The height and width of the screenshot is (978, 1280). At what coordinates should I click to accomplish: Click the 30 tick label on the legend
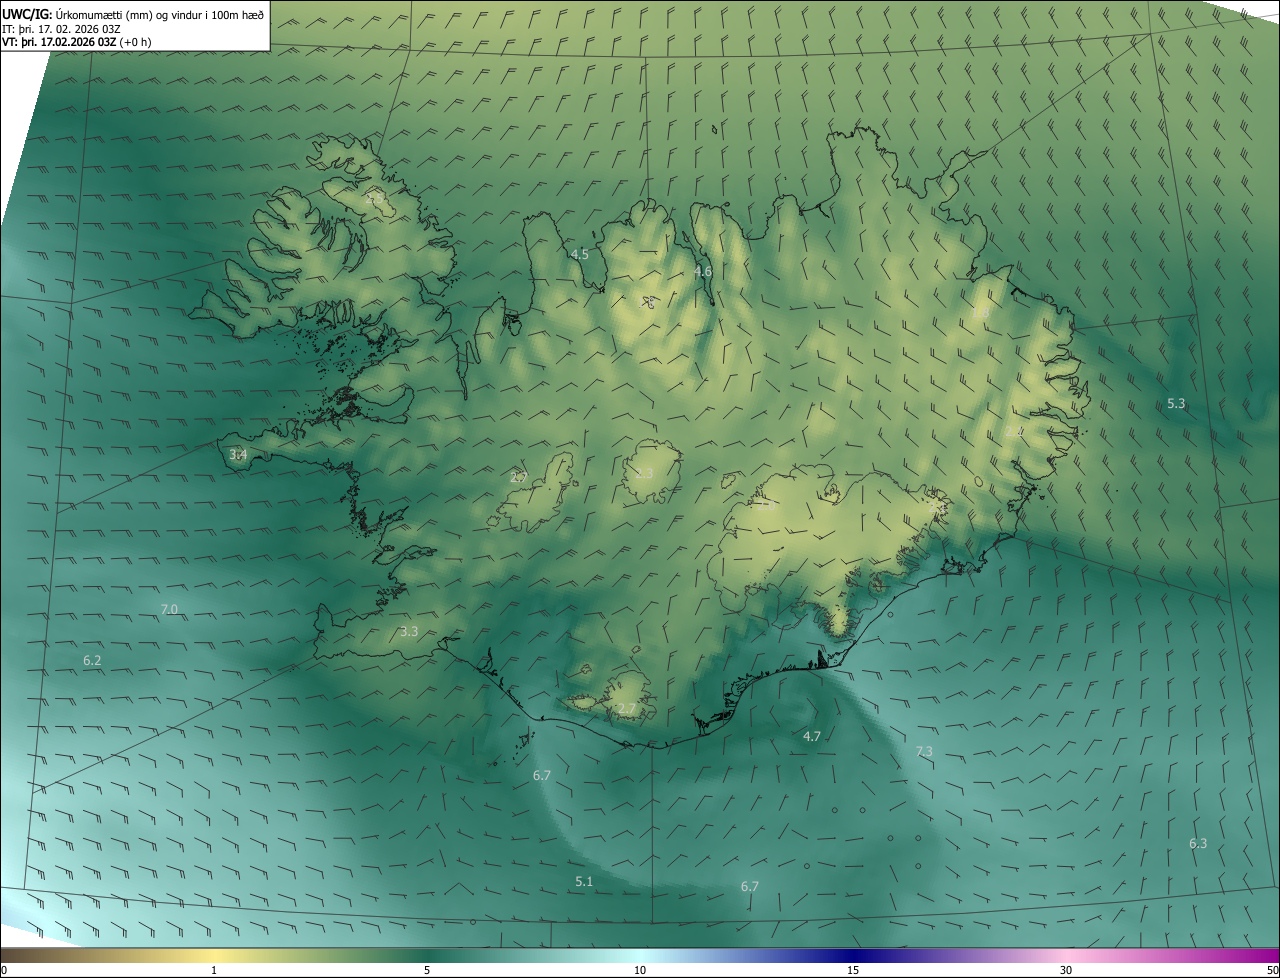1066,970
